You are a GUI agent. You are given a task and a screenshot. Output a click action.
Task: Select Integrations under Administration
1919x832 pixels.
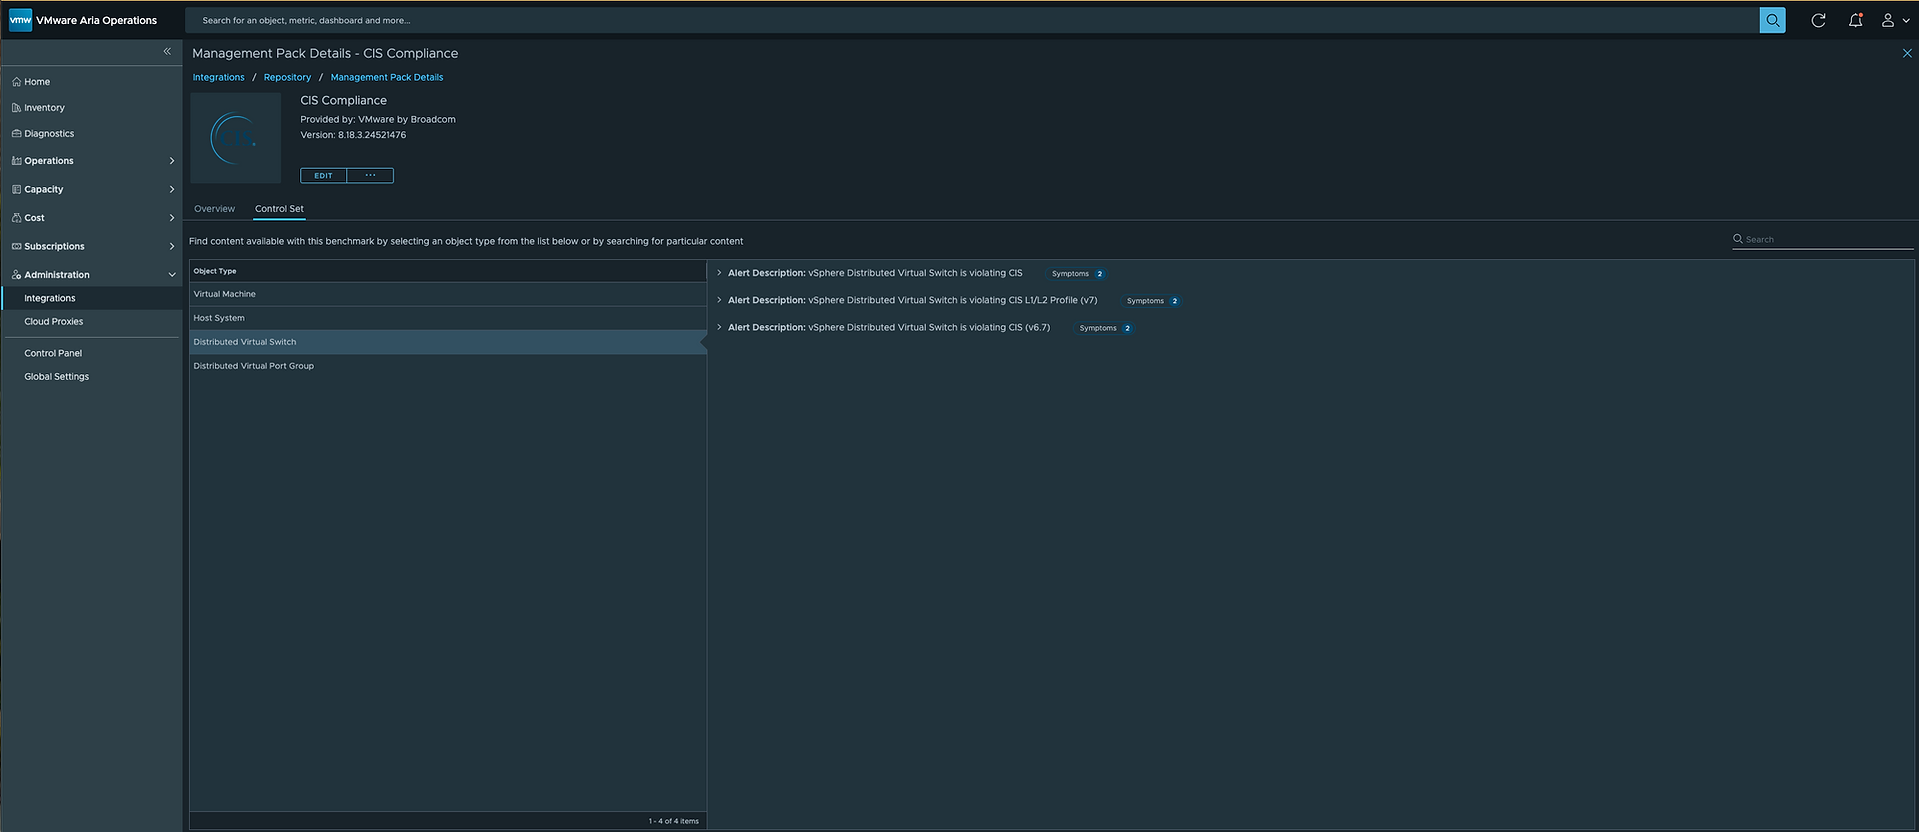[91, 298]
